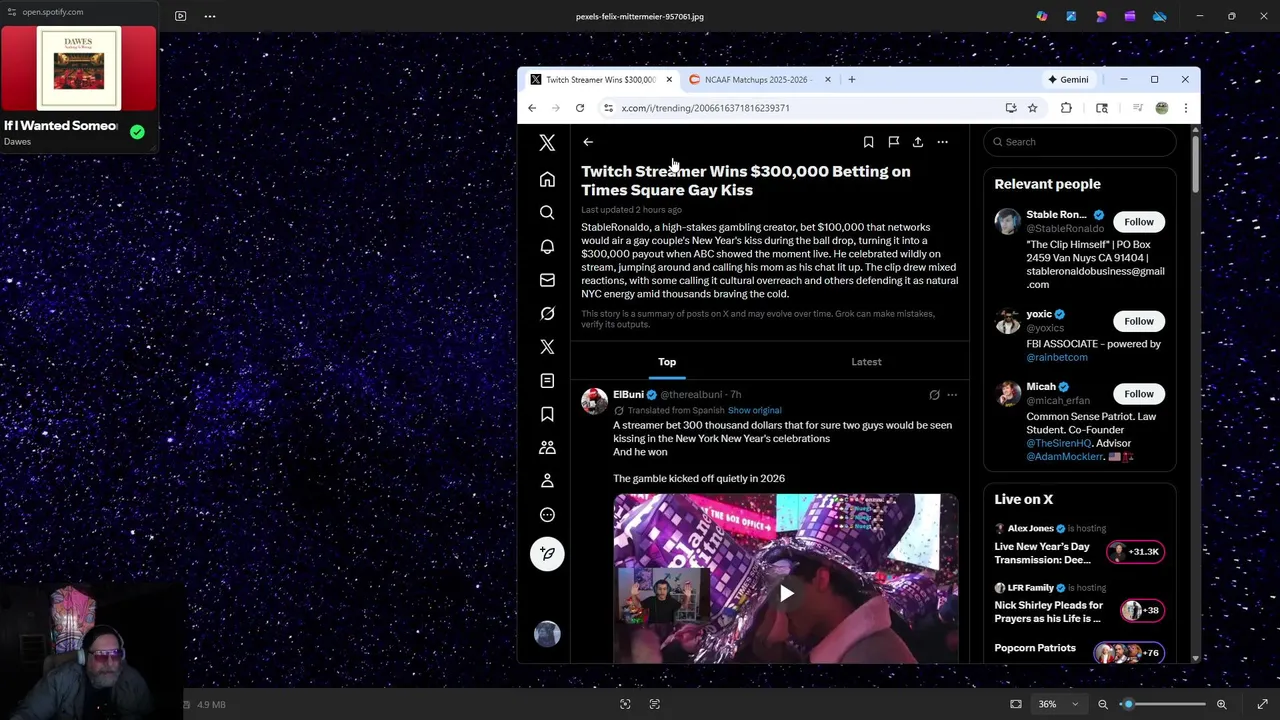Open ElBuni post more options
The width and height of the screenshot is (1280, 720).
click(952, 395)
